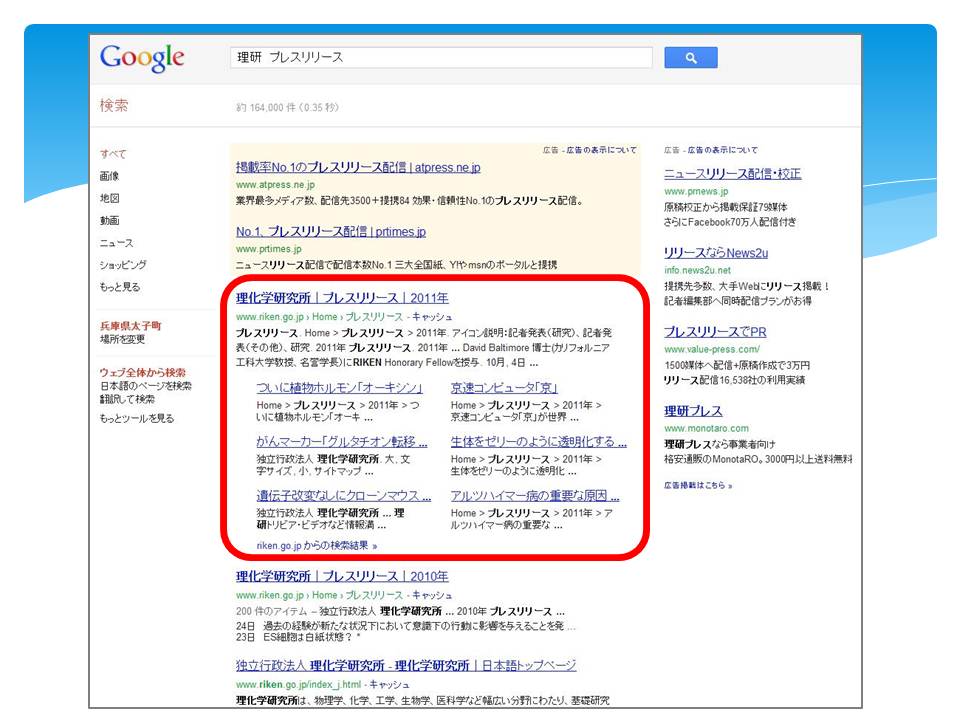
Task: Select the すべて filter in sidebar
Action: click(x=113, y=154)
